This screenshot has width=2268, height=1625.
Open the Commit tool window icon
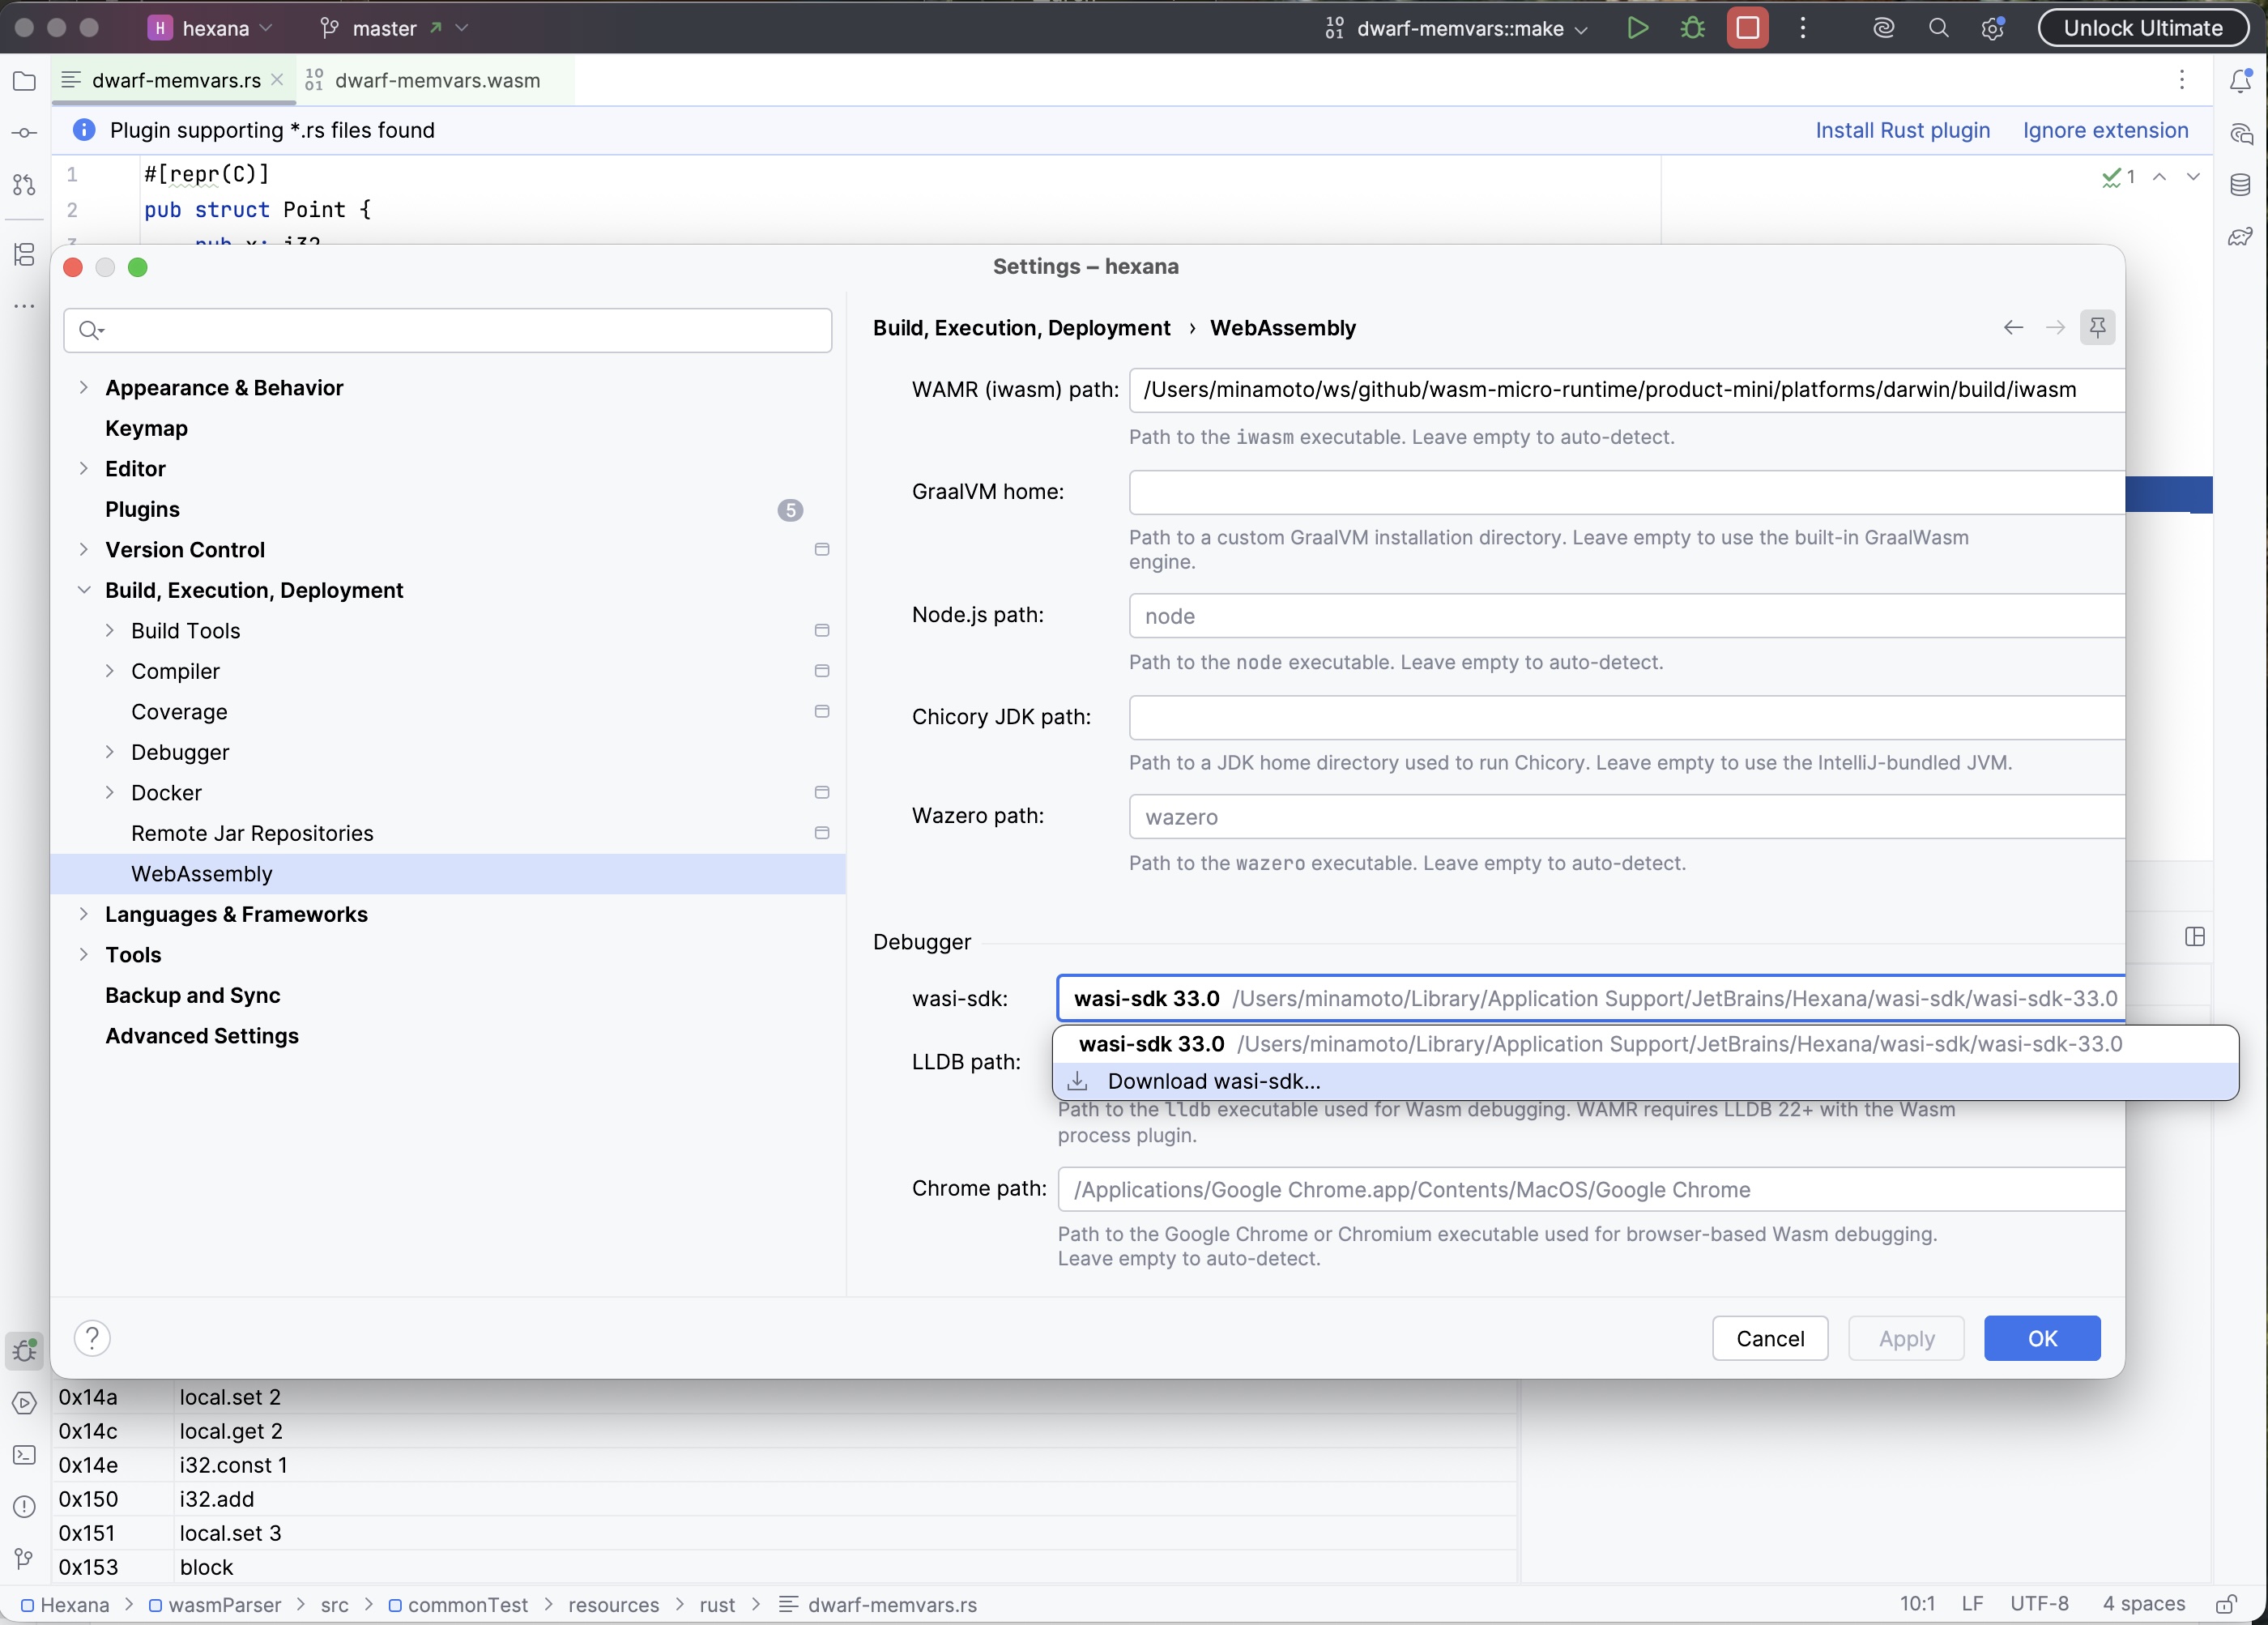tap(25, 133)
